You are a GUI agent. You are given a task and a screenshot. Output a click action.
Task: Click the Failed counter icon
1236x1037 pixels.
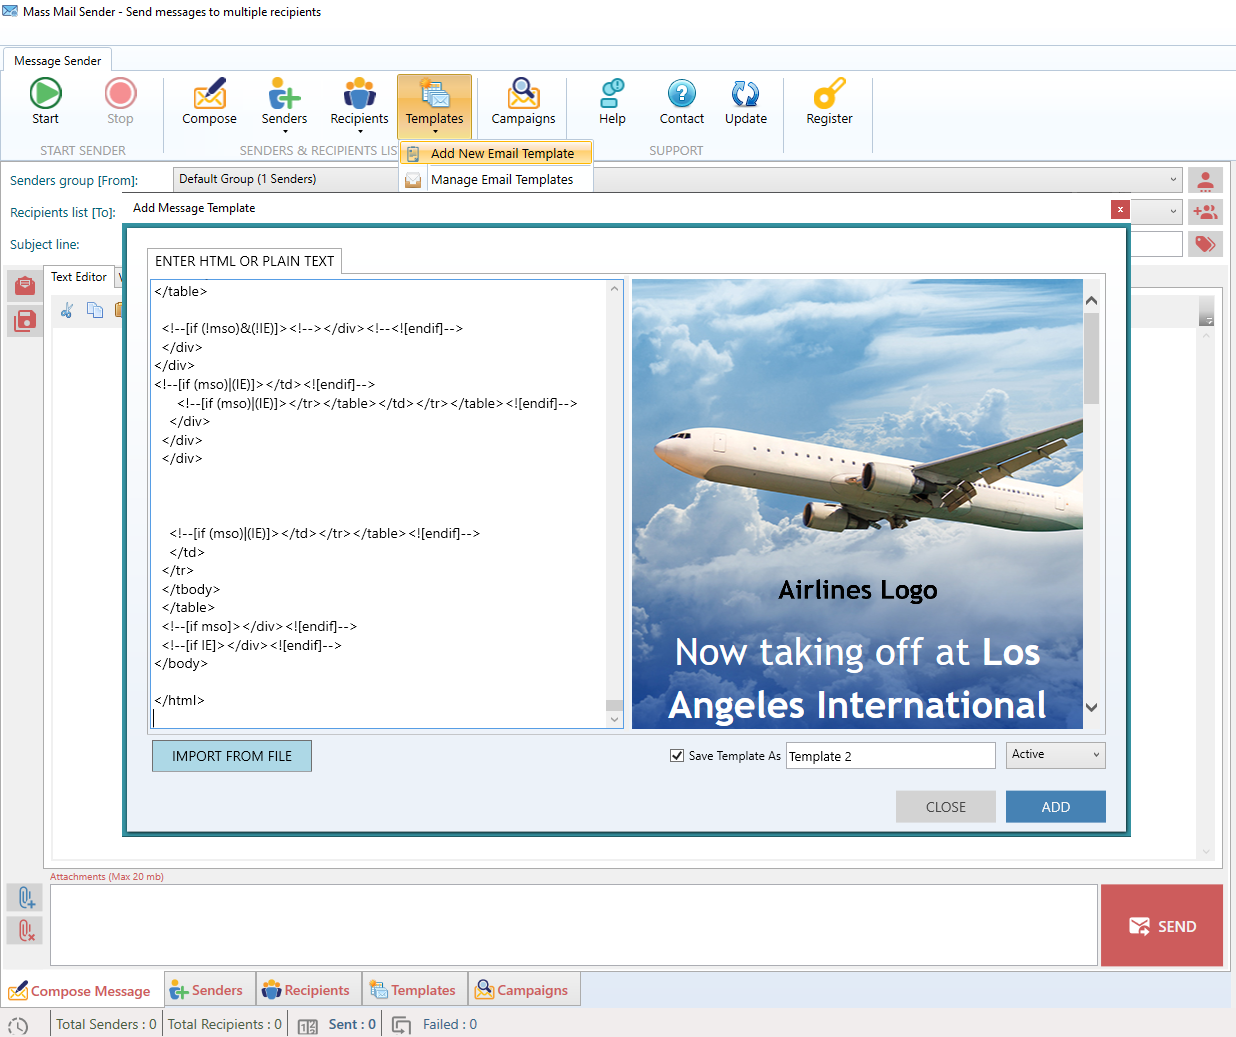(401, 1025)
